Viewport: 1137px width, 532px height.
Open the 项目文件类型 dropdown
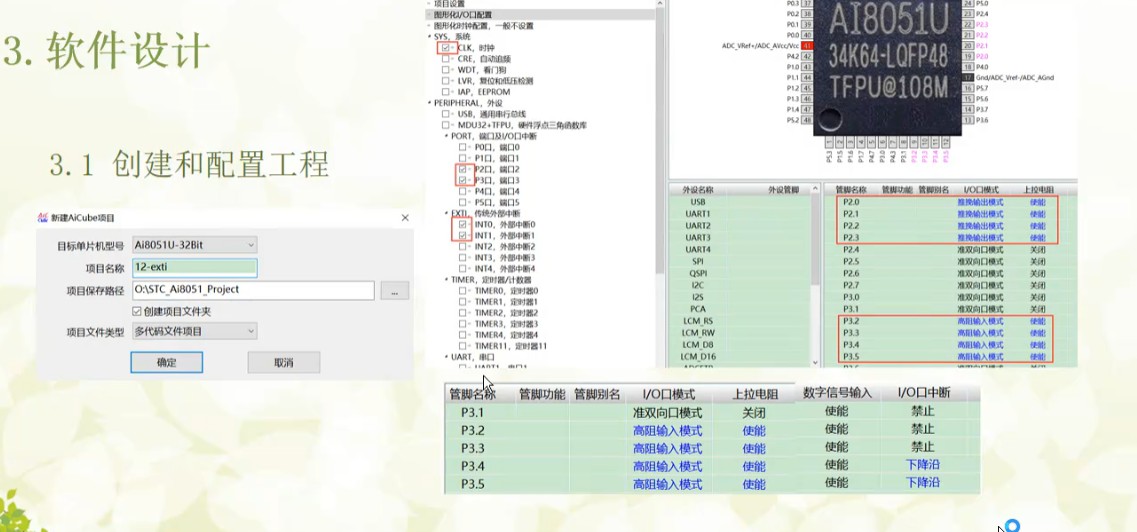coord(194,331)
